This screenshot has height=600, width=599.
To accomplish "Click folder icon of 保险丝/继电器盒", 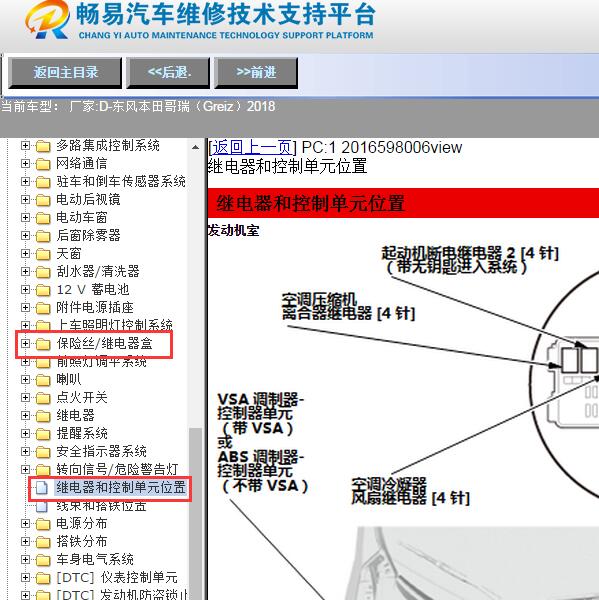I will 43,344.
